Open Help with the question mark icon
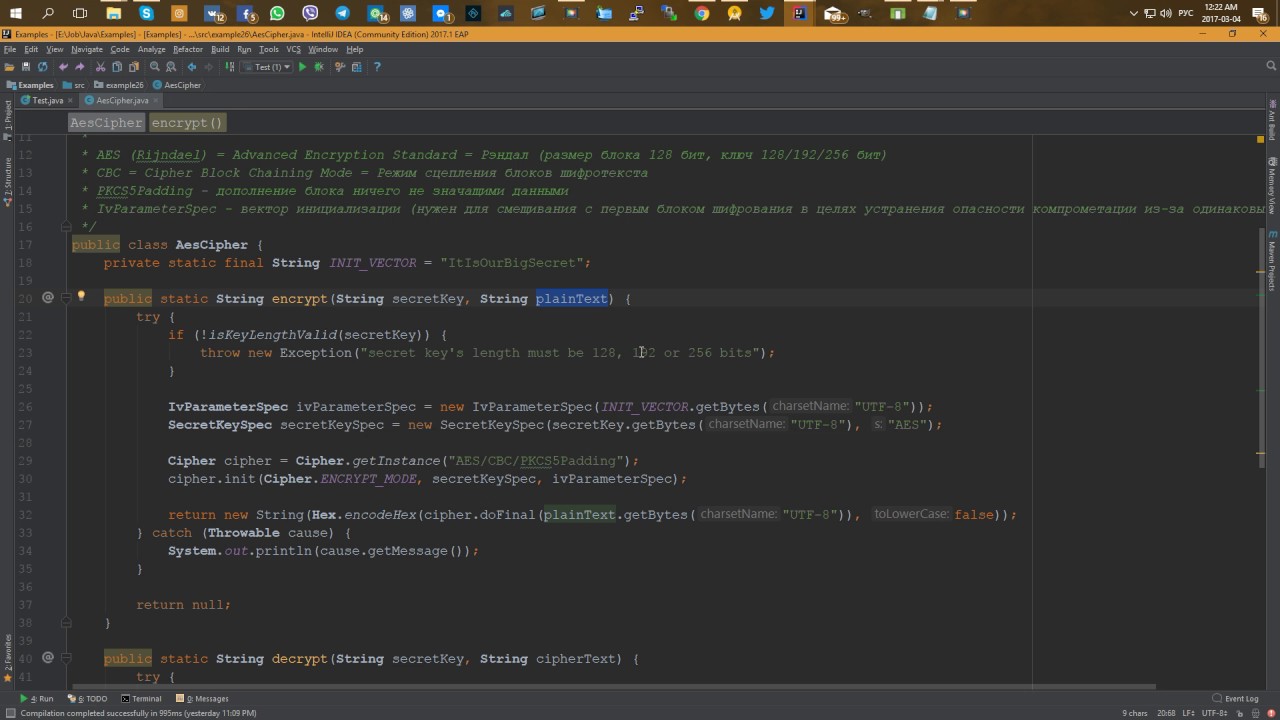 pyautogui.click(x=377, y=67)
